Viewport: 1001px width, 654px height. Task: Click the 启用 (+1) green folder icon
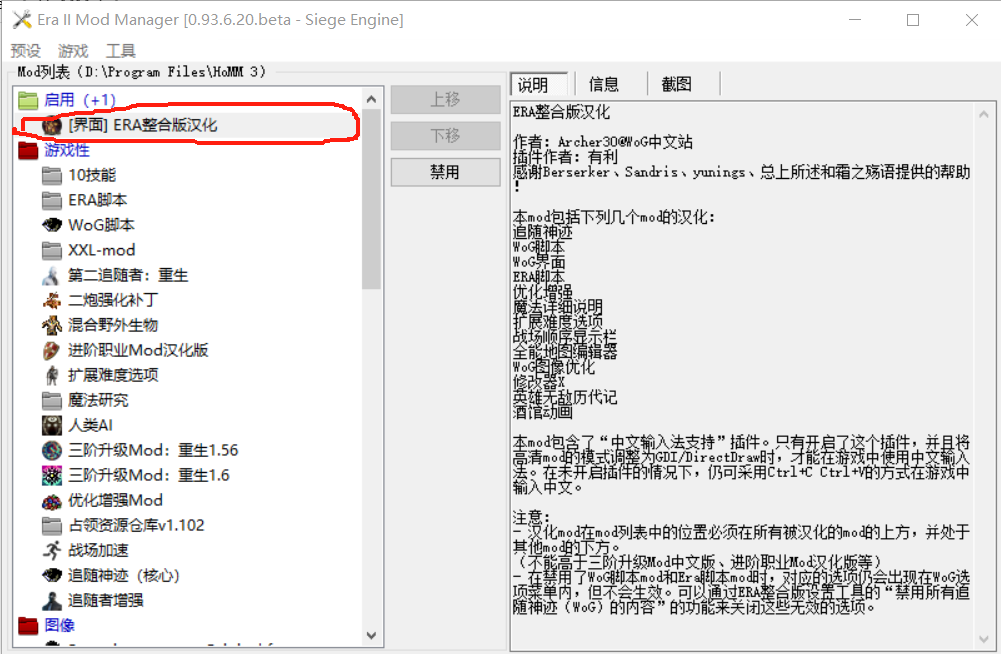tap(28, 100)
